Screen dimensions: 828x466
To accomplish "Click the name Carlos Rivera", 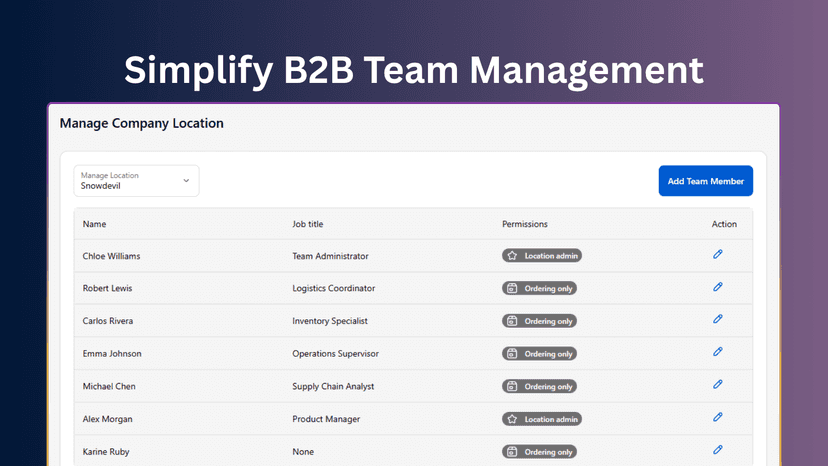I will click(x=108, y=321).
